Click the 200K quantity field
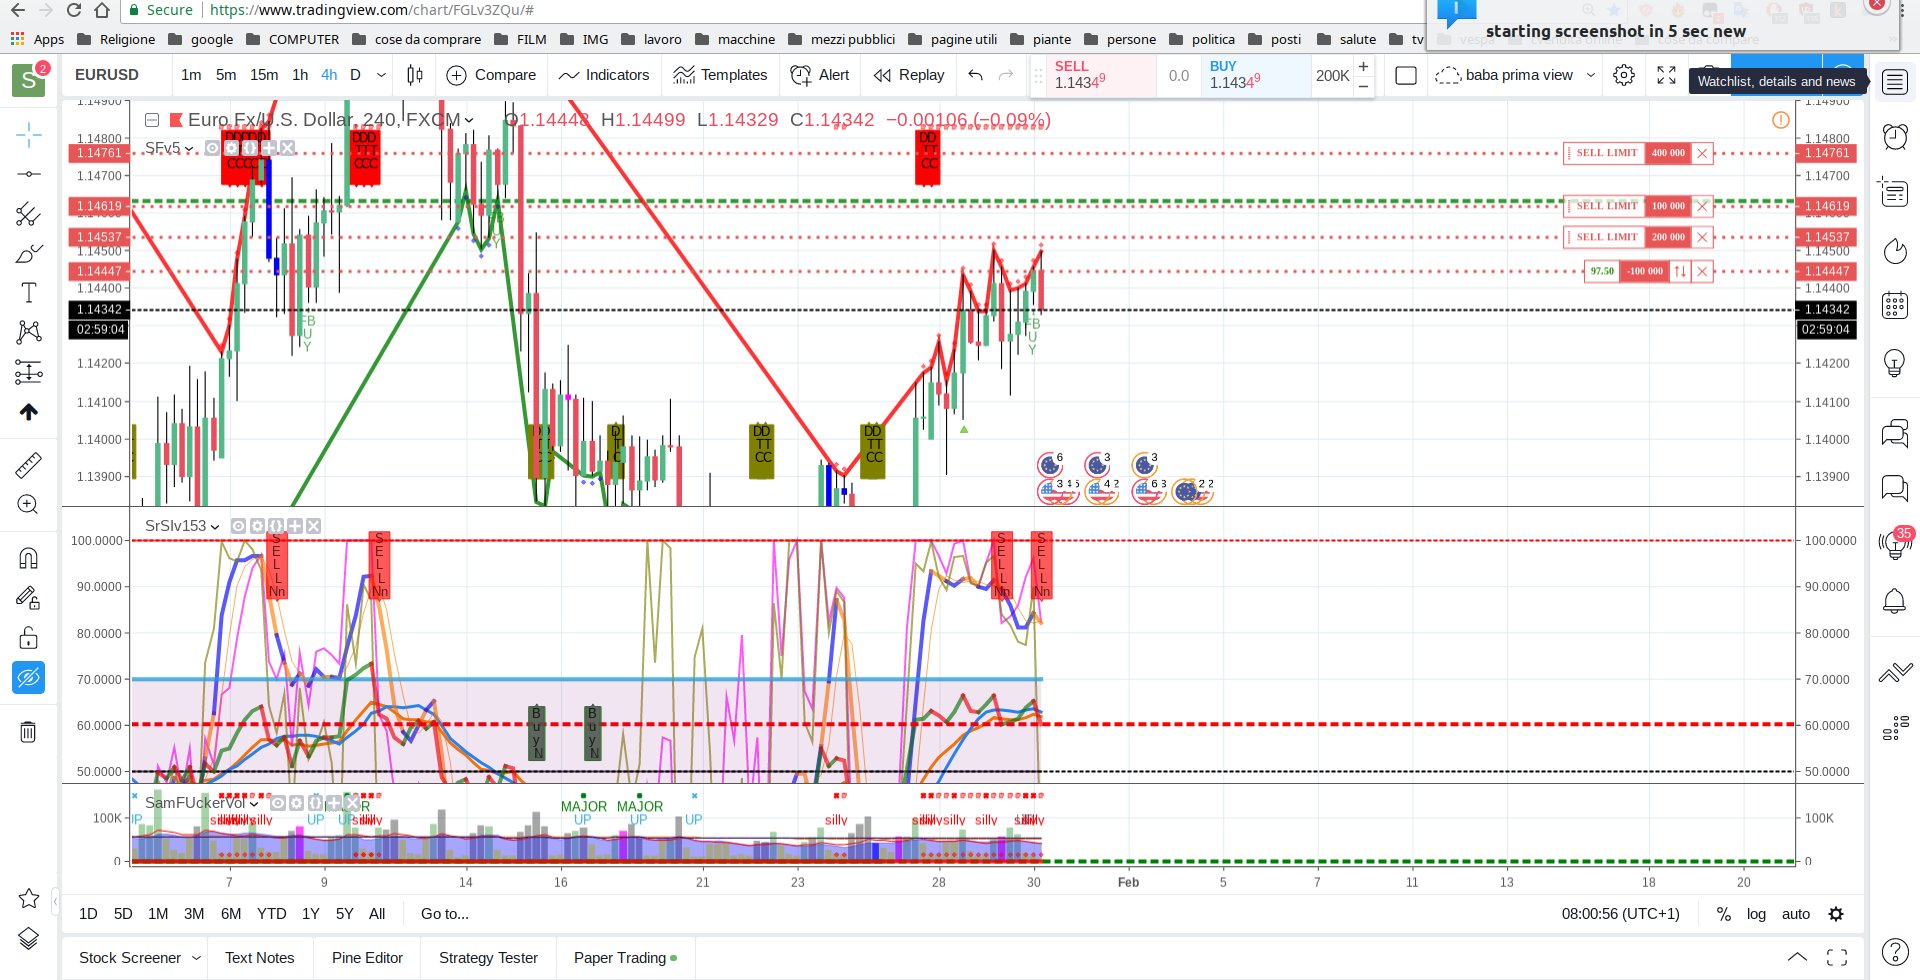1920x980 pixels. (1332, 76)
